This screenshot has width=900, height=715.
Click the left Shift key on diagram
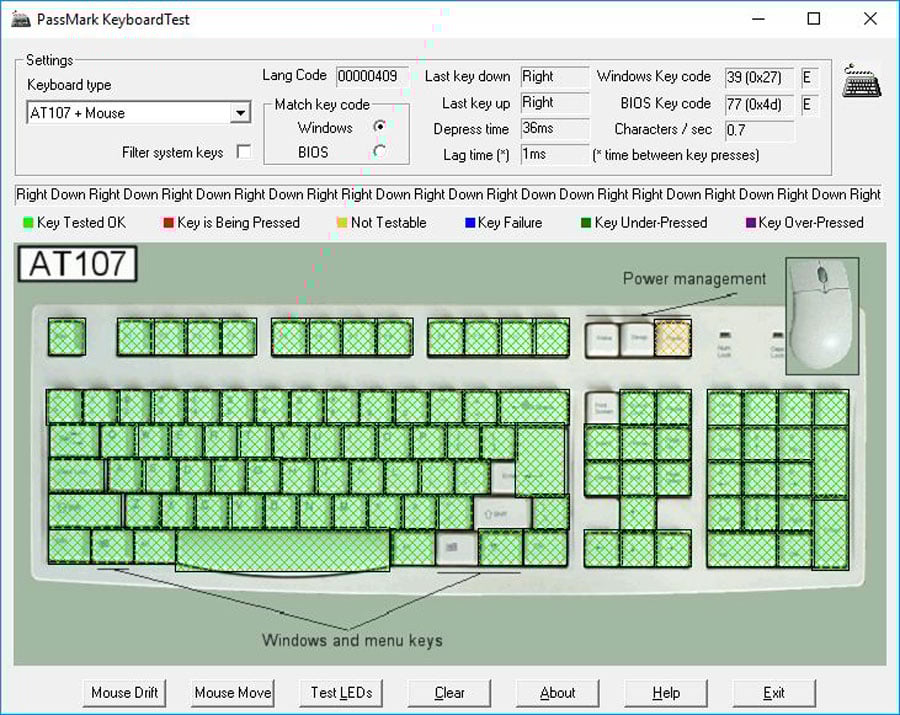click(85, 511)
